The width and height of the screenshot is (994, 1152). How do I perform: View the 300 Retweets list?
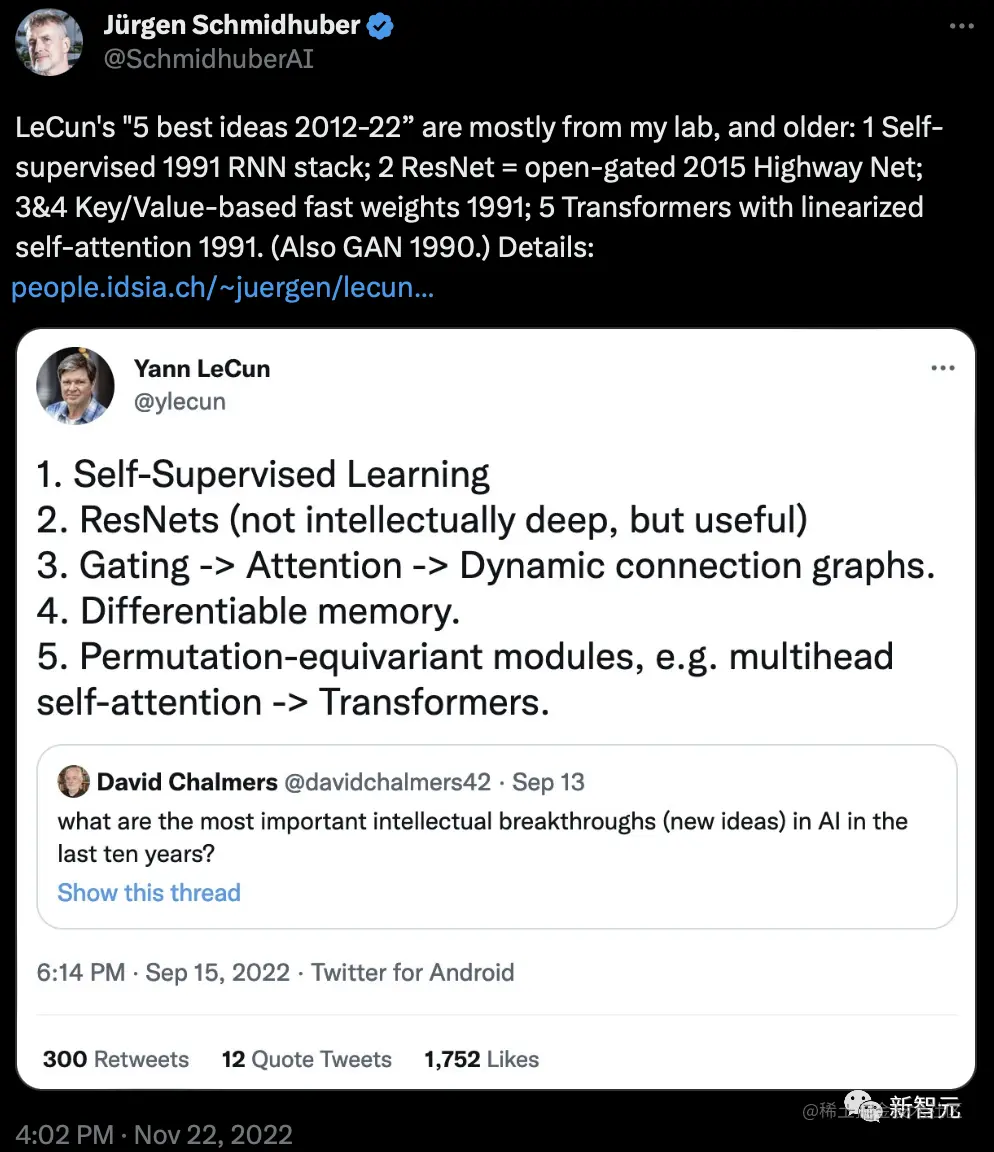[x=115, y=1059]
